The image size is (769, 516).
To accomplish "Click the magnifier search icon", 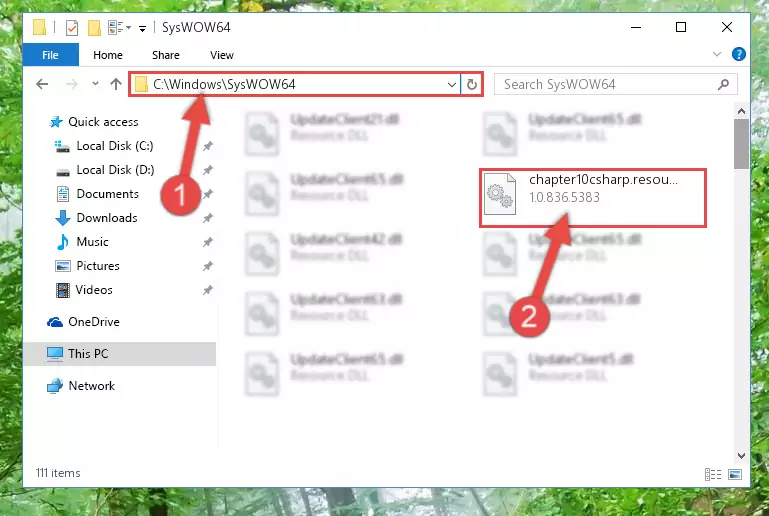I will 723,84.
